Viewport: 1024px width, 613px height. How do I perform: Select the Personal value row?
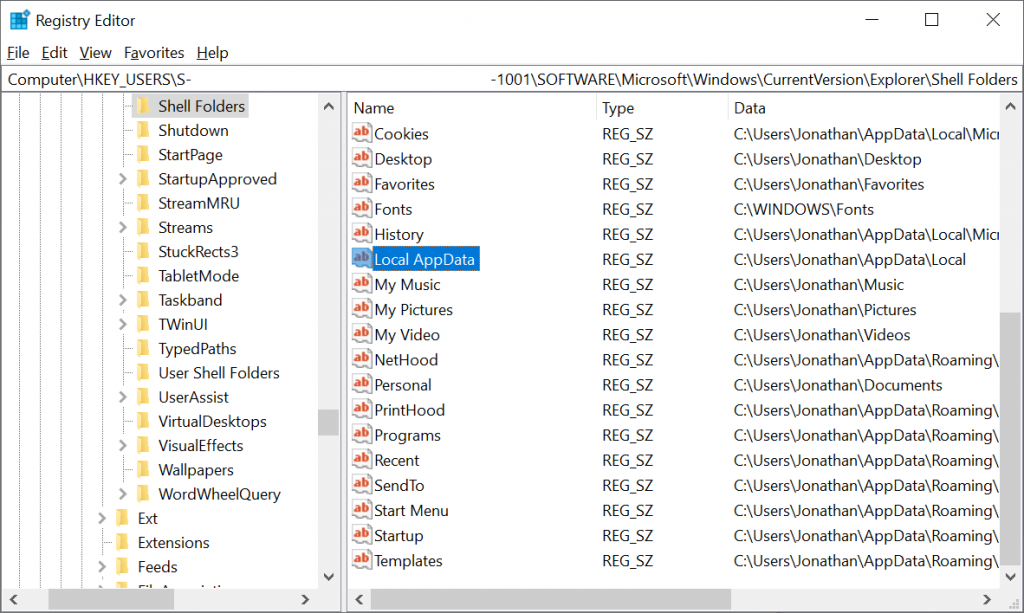pos(403,385)
